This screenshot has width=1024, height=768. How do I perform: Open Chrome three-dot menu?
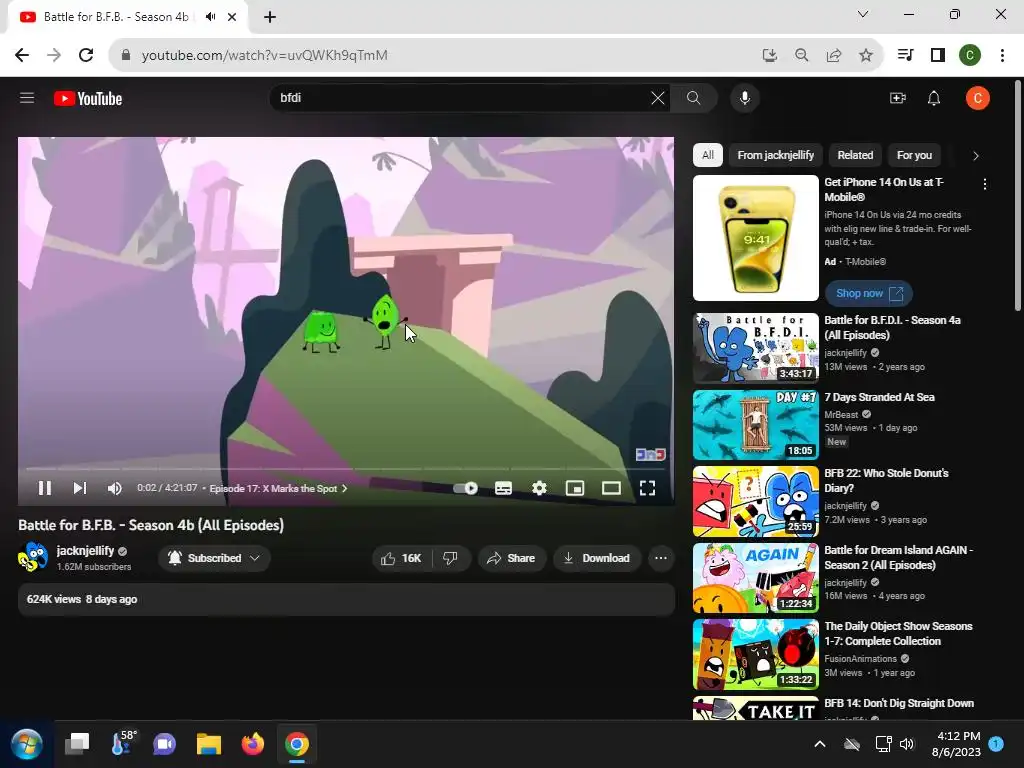click(x=1002, y=55)
